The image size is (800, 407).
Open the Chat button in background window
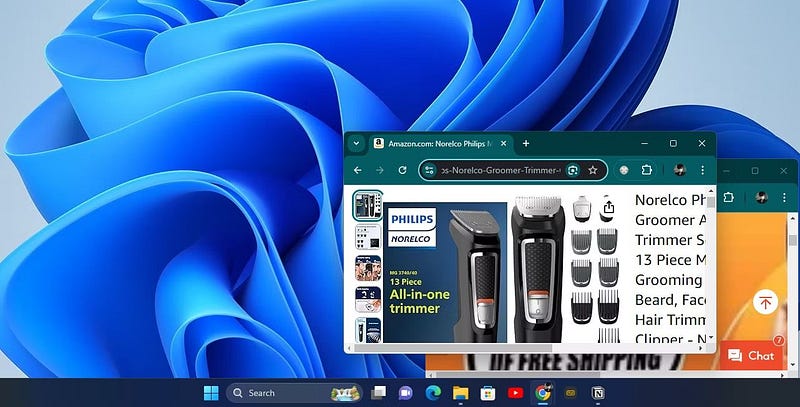[x=751, y=355]
